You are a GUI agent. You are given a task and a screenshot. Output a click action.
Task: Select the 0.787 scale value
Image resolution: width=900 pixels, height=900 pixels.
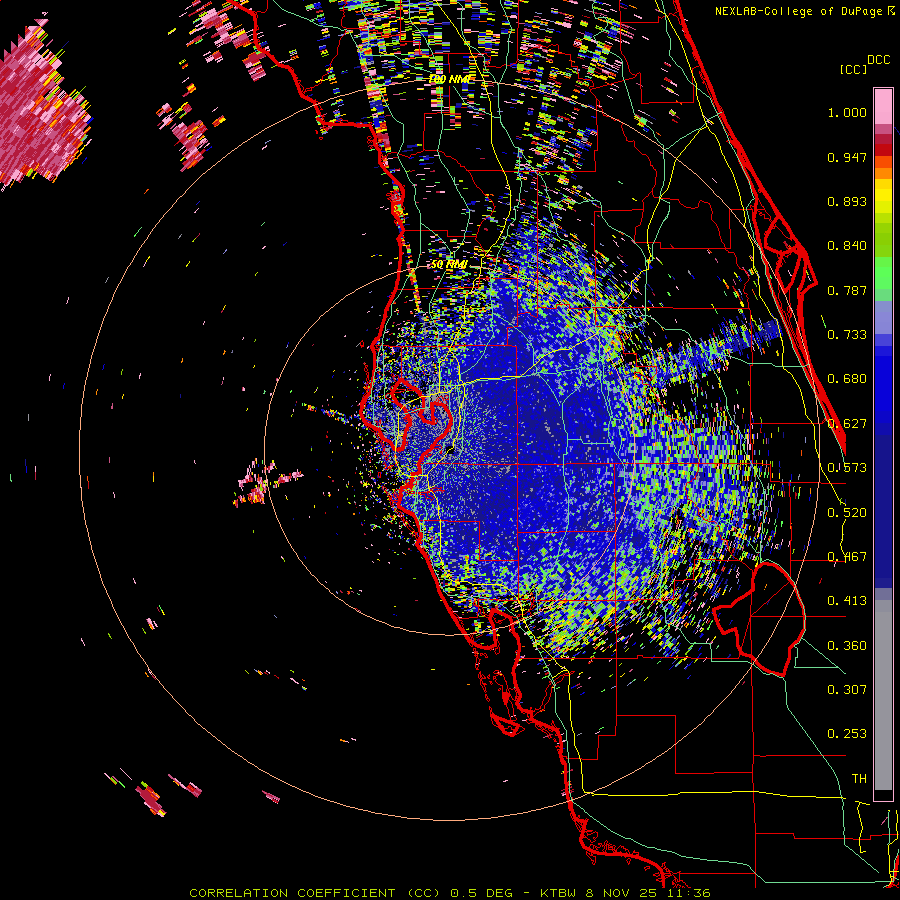point(847,290)
